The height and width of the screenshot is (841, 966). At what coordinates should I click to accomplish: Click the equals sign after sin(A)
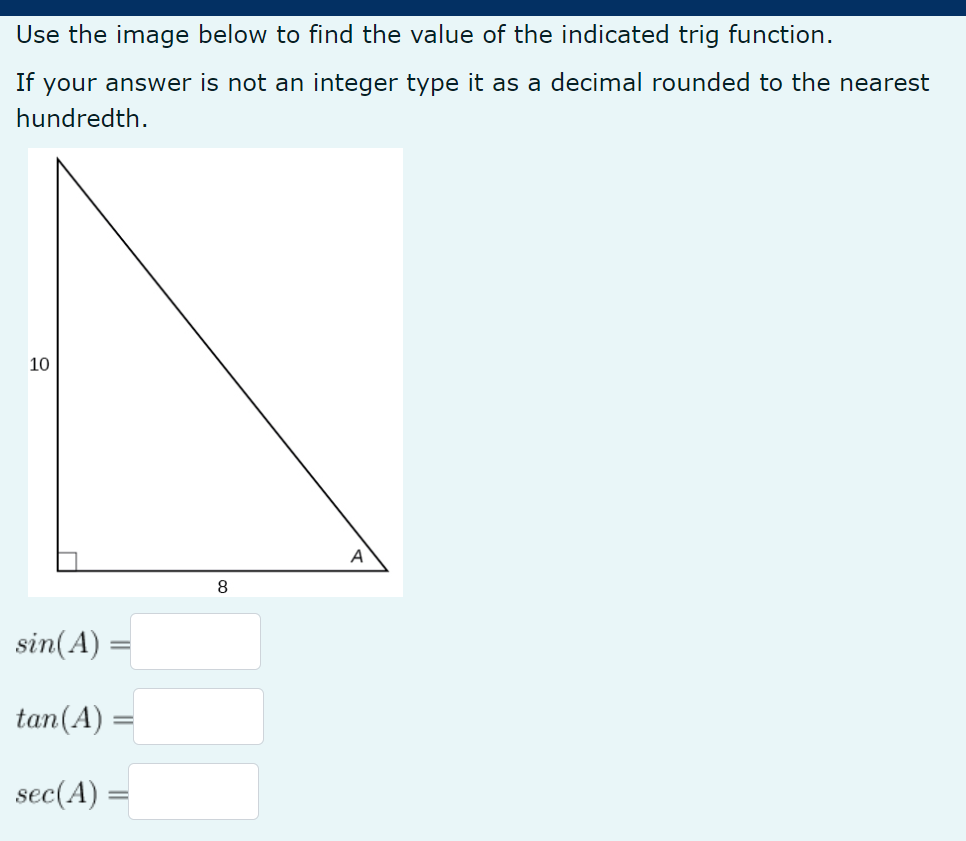click(x=120, y=641)
